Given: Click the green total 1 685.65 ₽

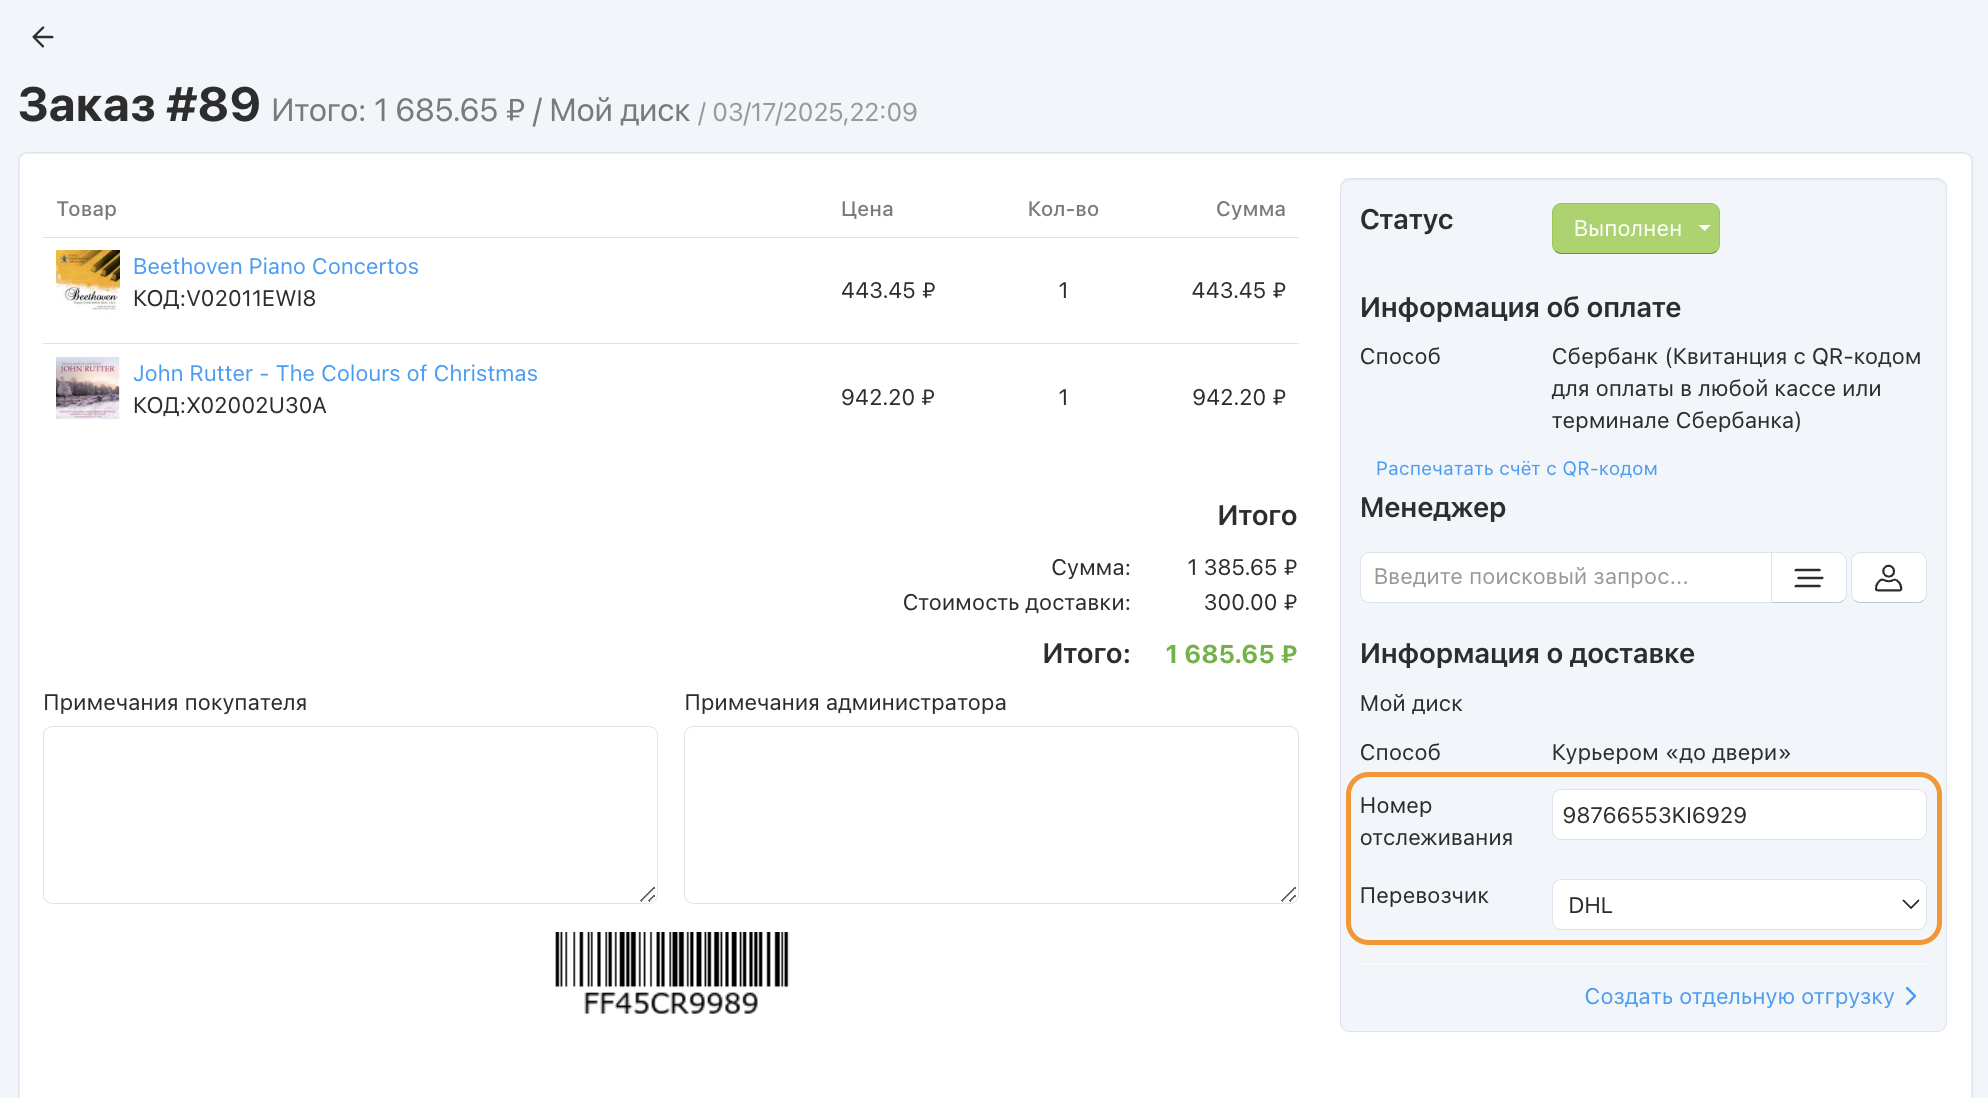Looking at the screenshot, I should click(x=1230, y=654).
